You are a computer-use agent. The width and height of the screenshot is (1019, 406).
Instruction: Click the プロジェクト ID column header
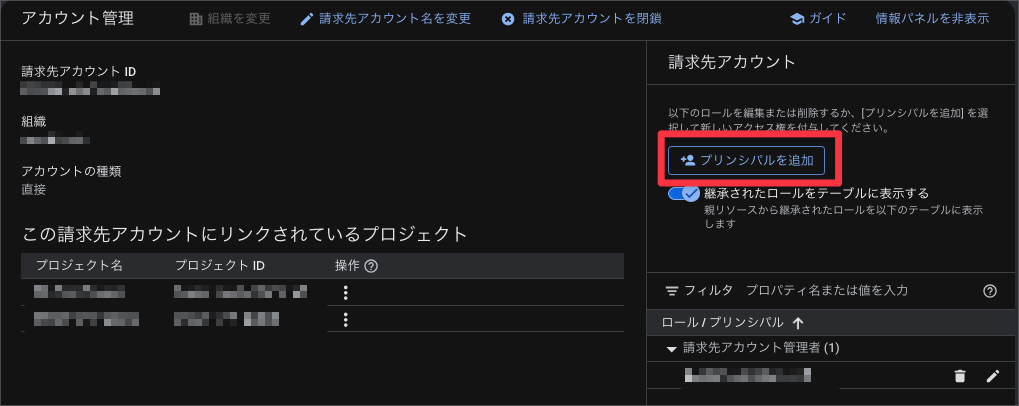pos(220,266)
